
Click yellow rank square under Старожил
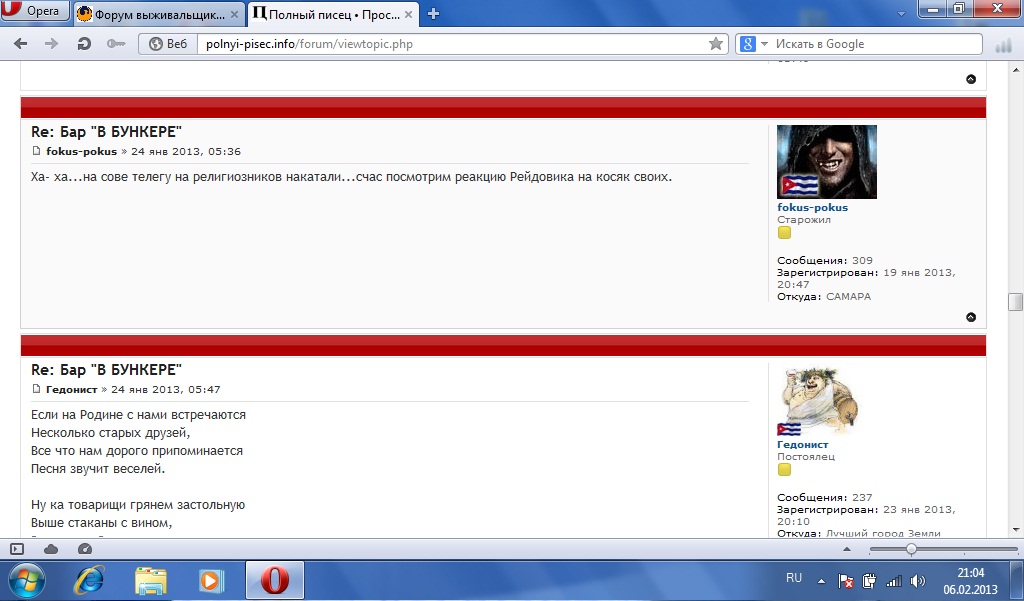point(784,233)
